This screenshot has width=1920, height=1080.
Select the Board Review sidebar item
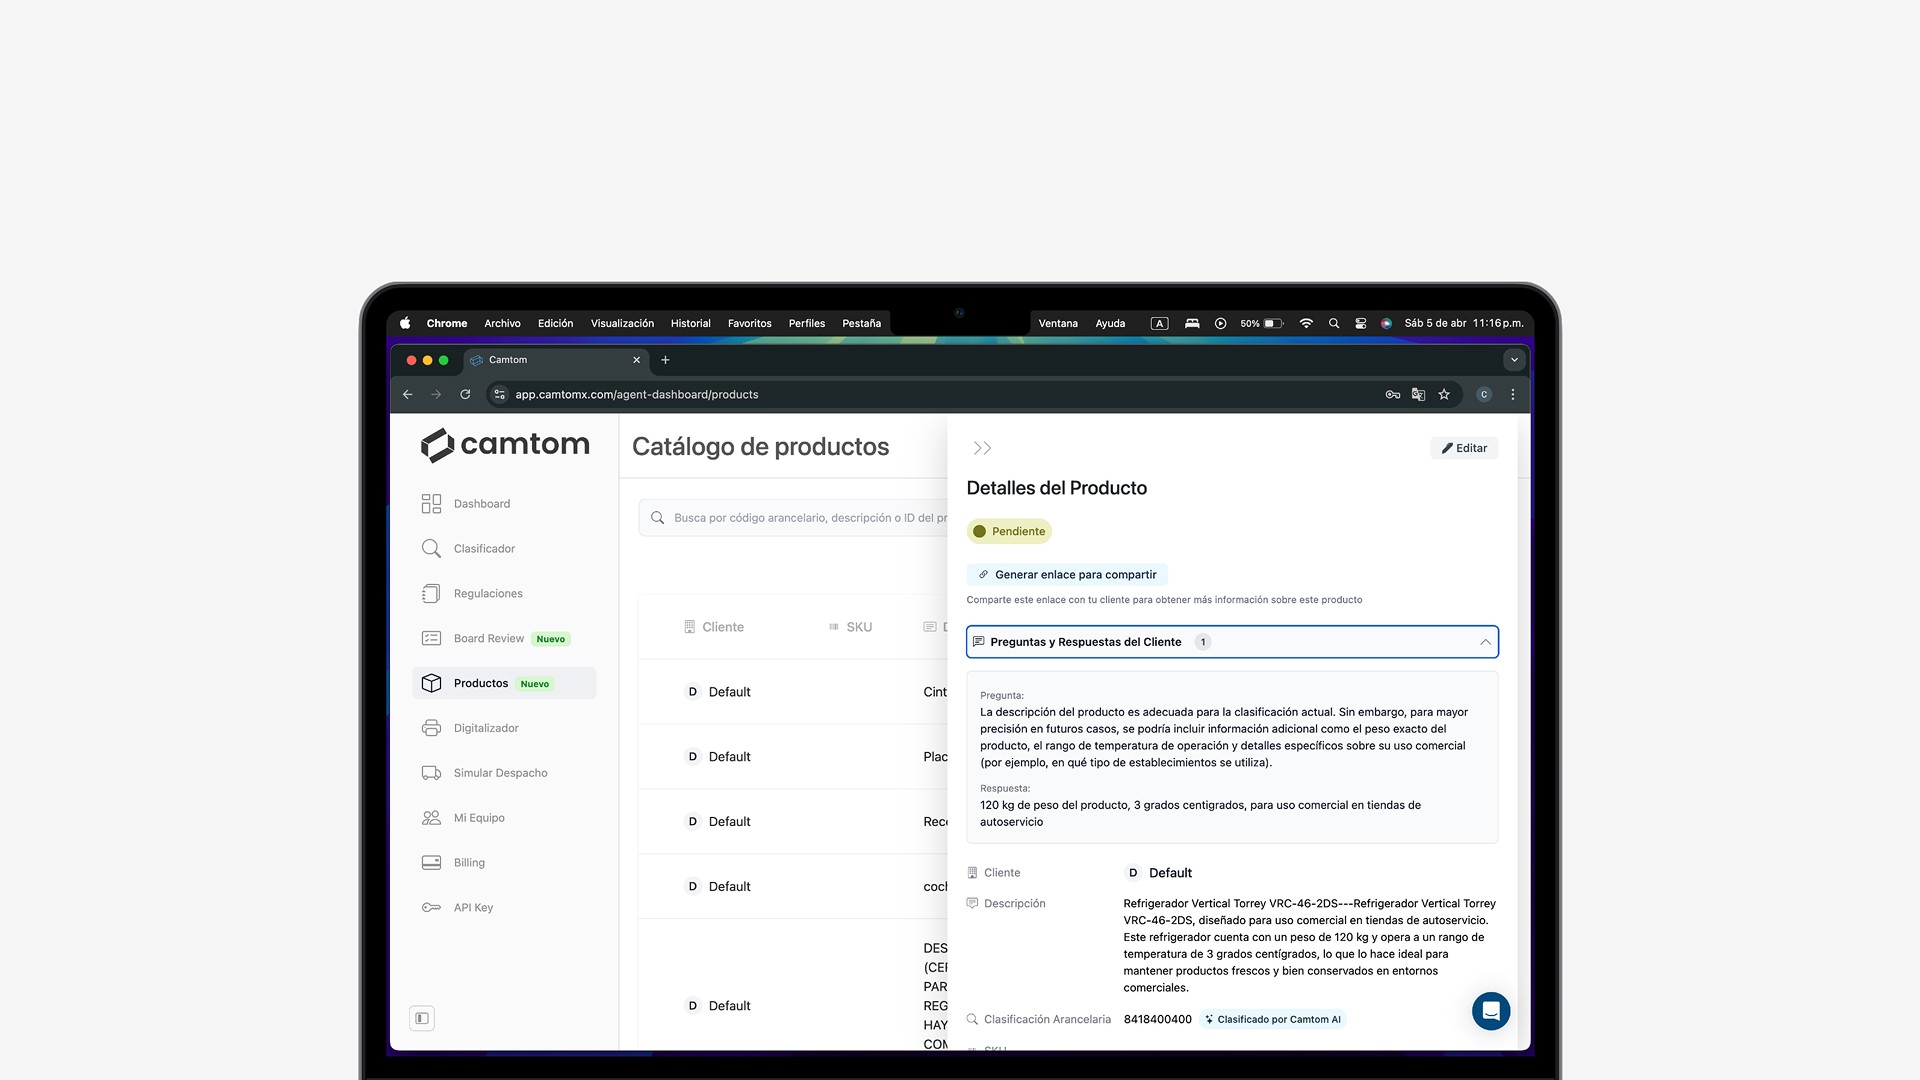pos(489,639)
